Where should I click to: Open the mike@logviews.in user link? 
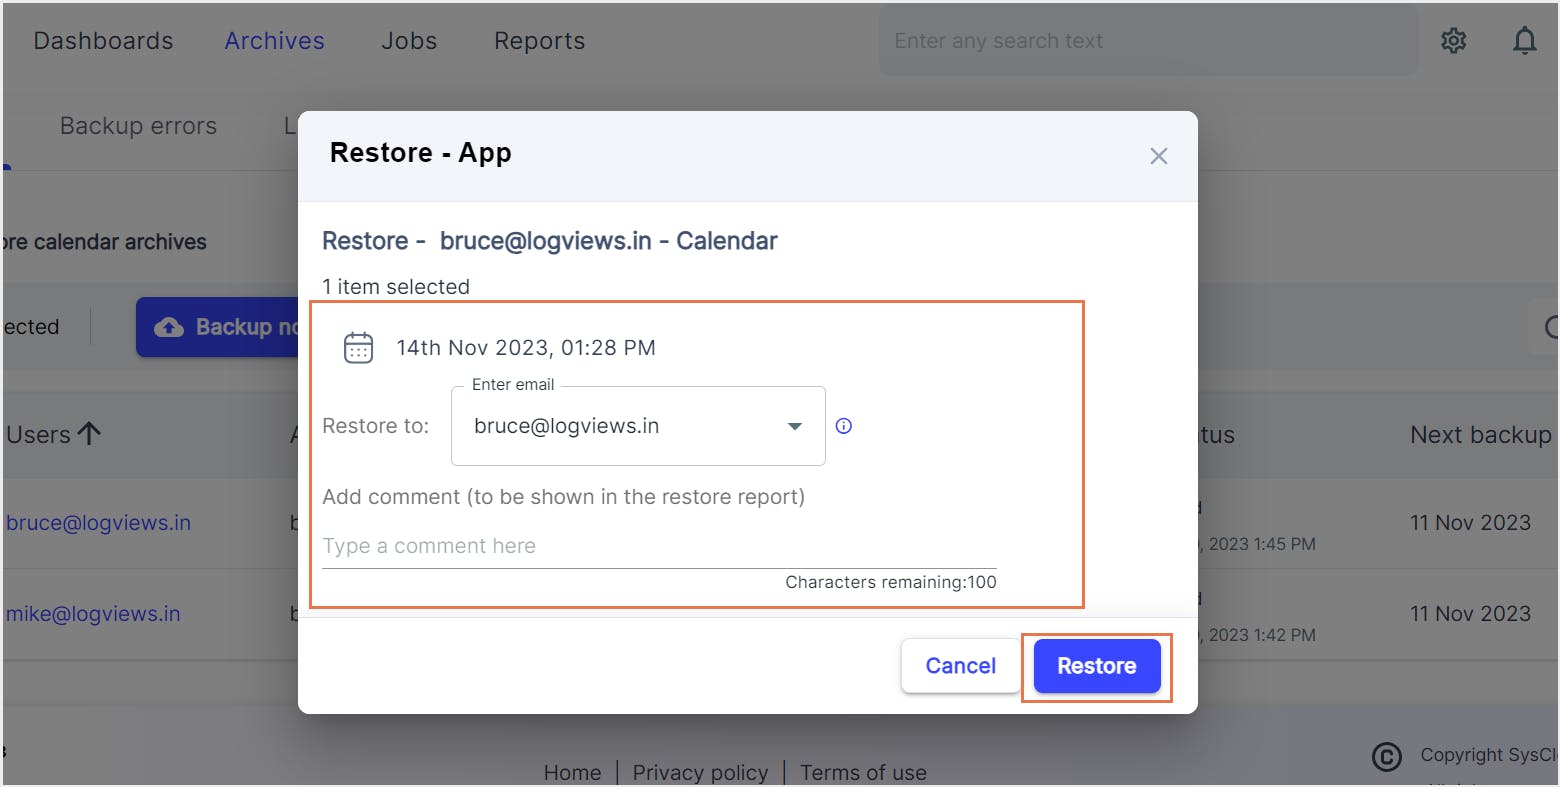click(x=93, y=614)
